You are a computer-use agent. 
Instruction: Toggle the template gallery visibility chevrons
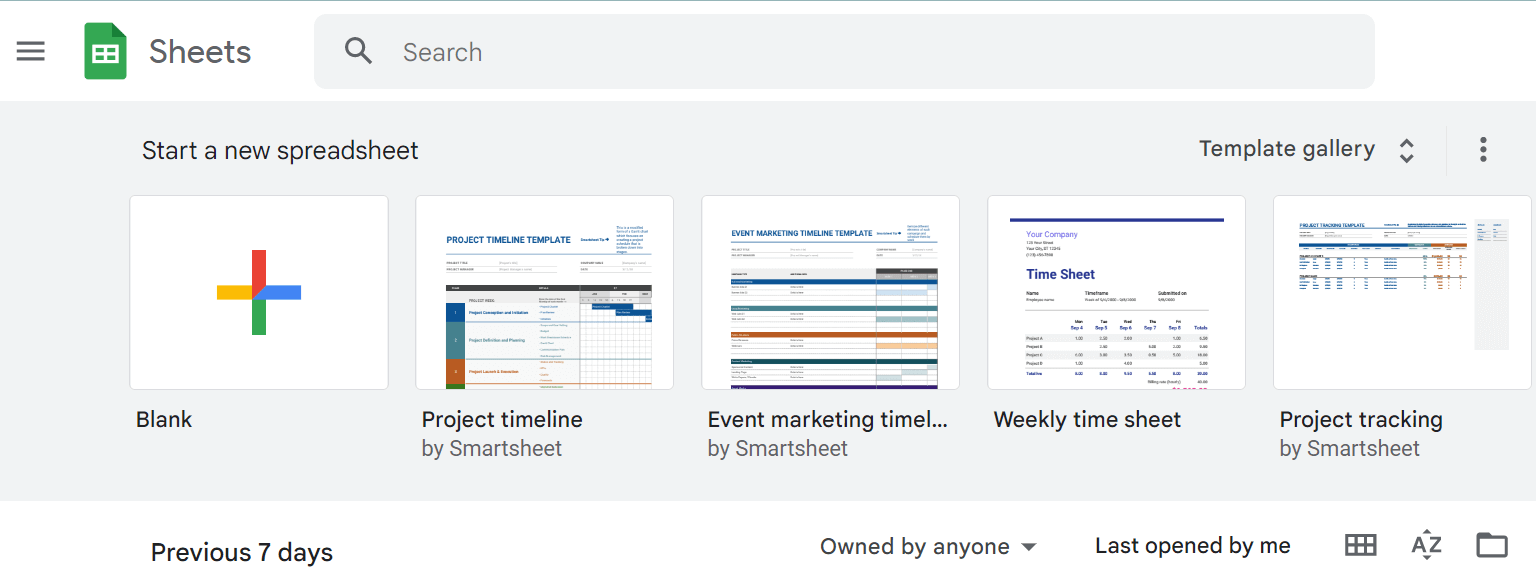(1407, 148)
